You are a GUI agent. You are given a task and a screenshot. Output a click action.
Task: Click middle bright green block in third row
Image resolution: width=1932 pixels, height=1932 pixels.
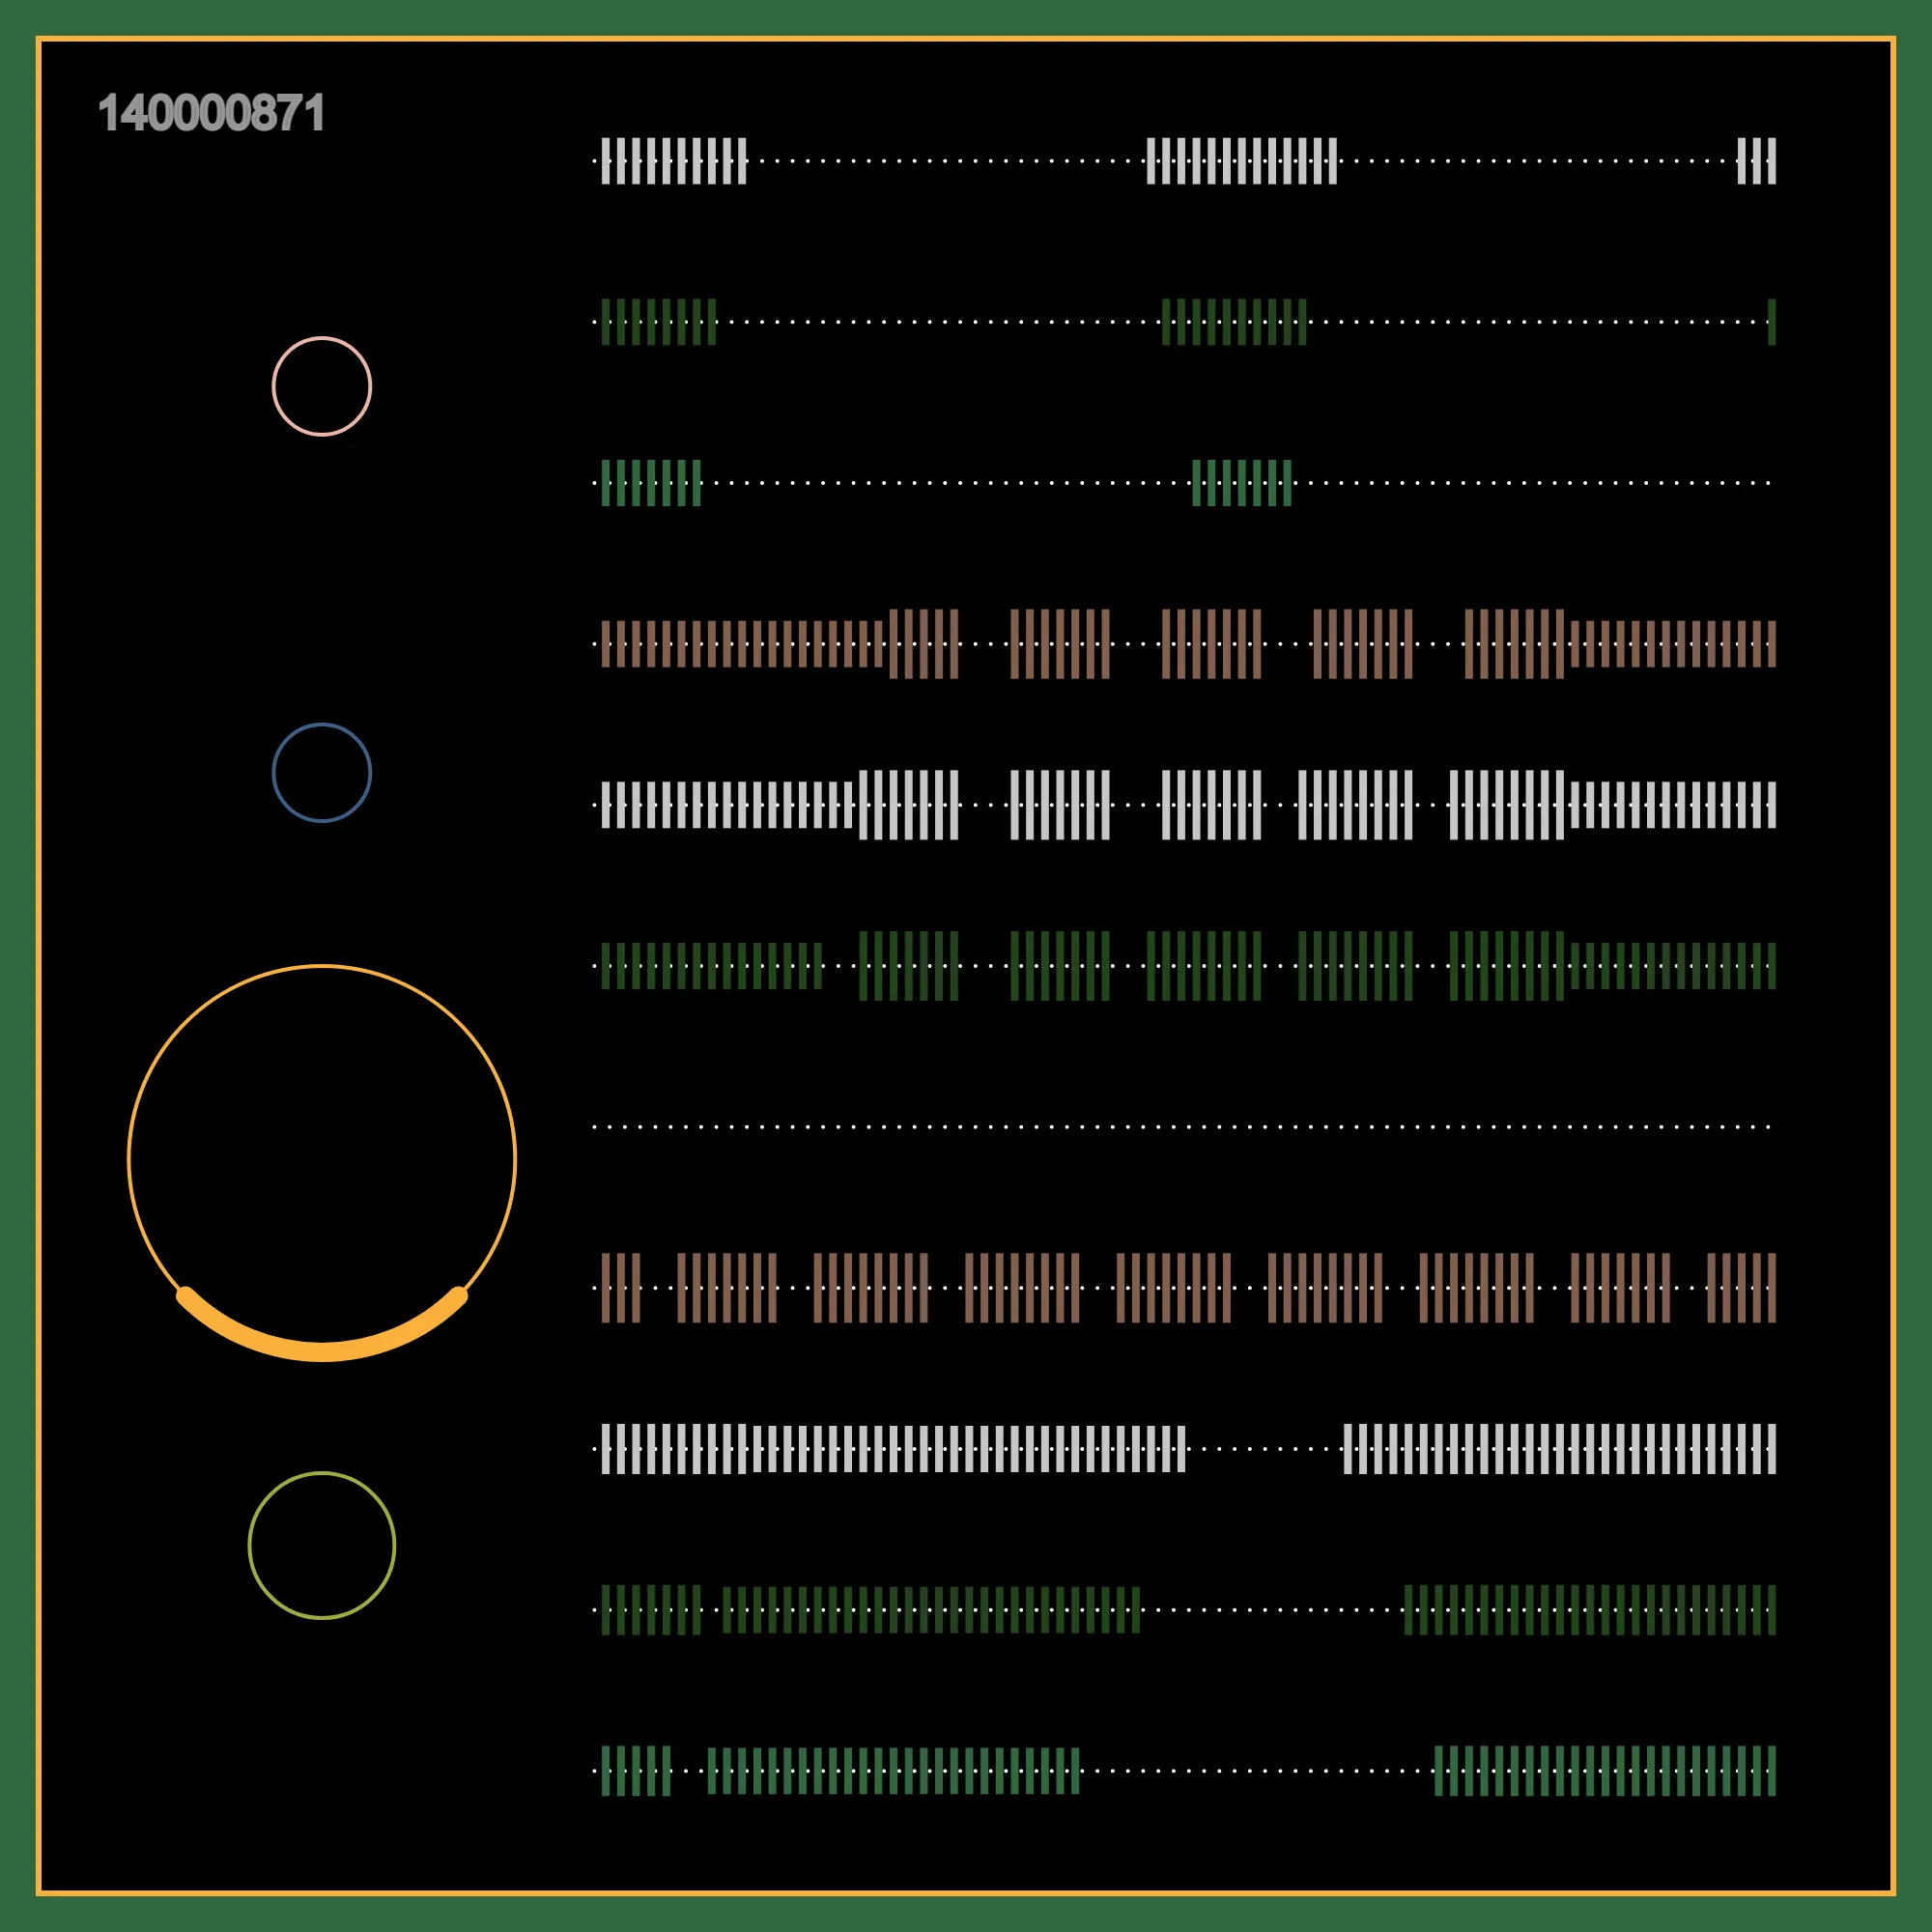click(x=1241, y=483)
